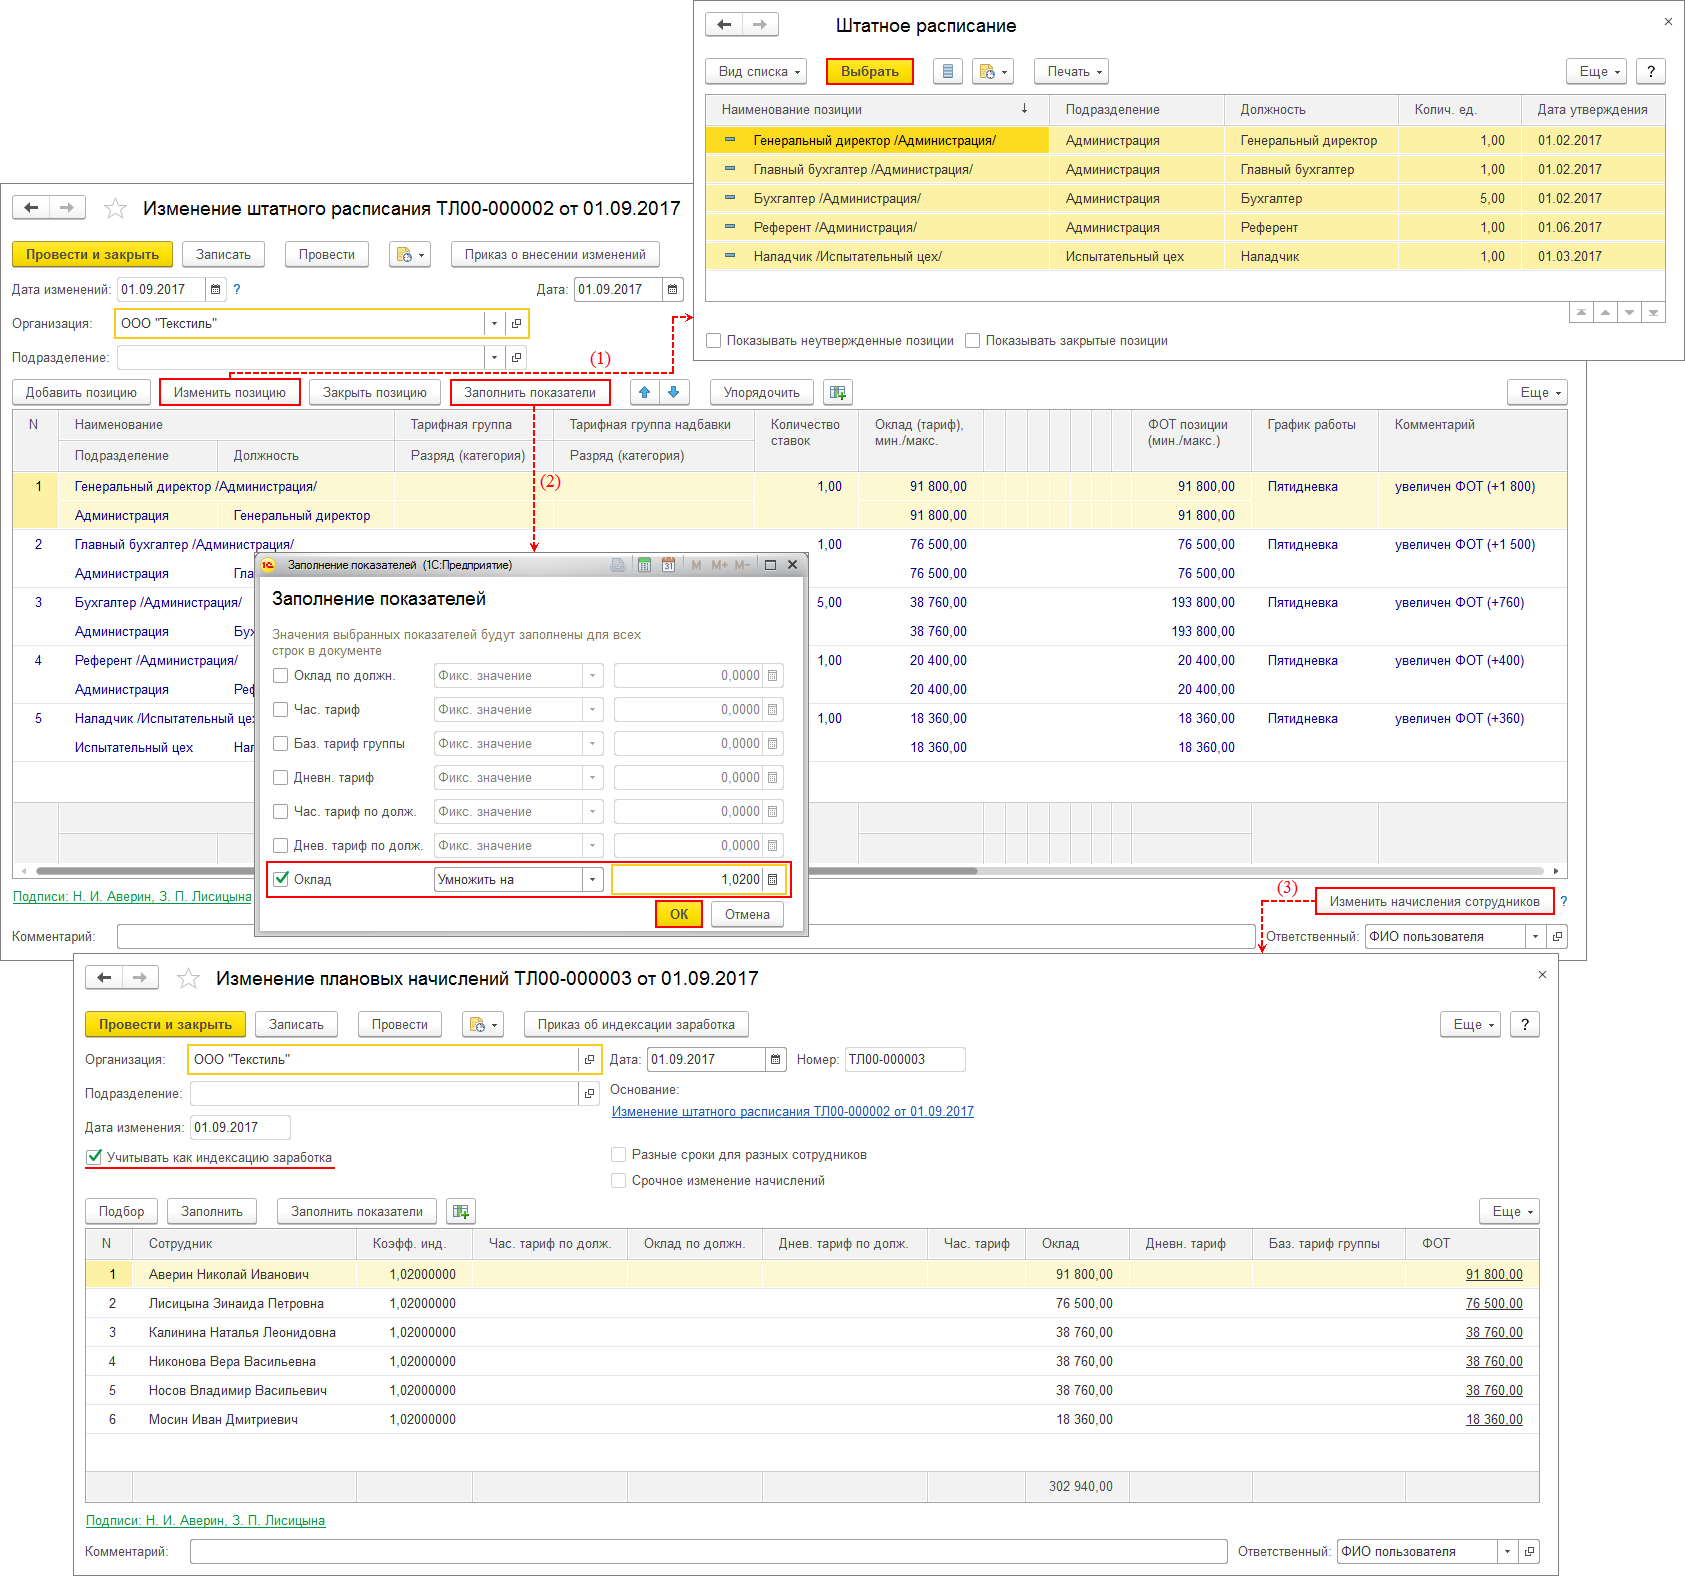Click the move row up arrow icon
1685x1576 pixels.
click(644, 392)
